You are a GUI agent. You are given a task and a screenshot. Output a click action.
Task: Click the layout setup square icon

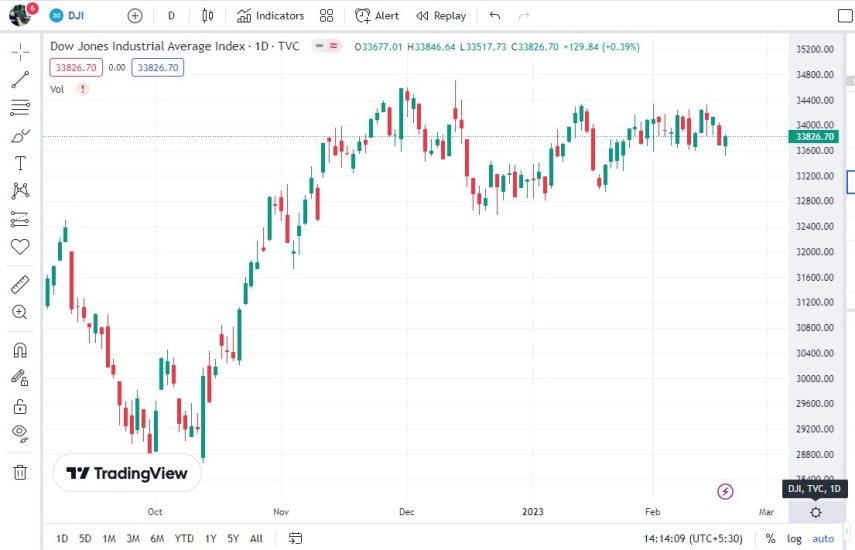(845, 16)
